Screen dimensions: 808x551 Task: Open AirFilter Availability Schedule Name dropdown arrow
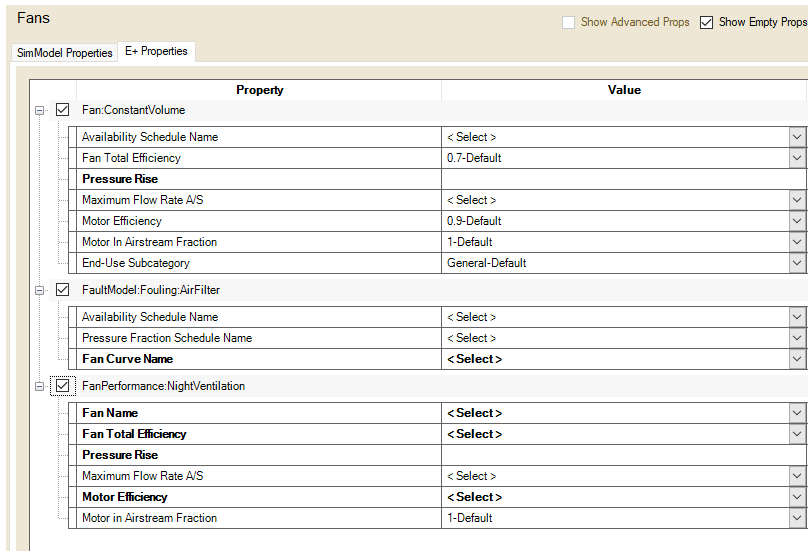tap(797, 317)
